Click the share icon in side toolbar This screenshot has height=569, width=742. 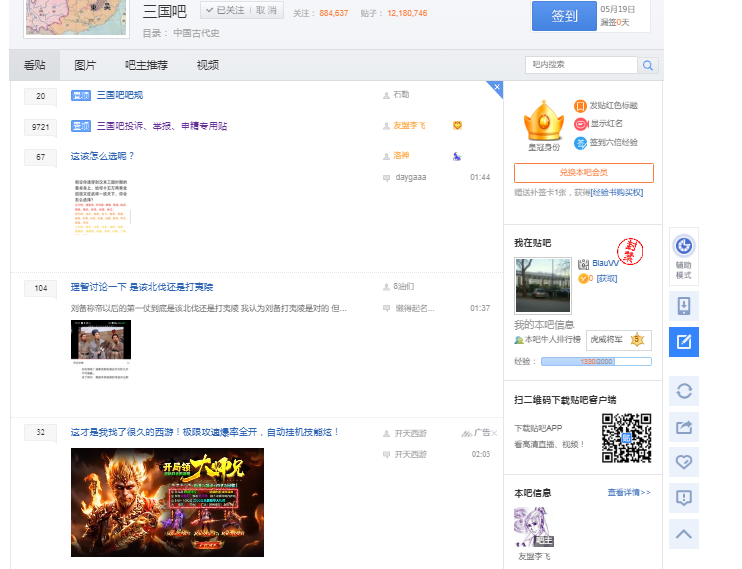684,427
